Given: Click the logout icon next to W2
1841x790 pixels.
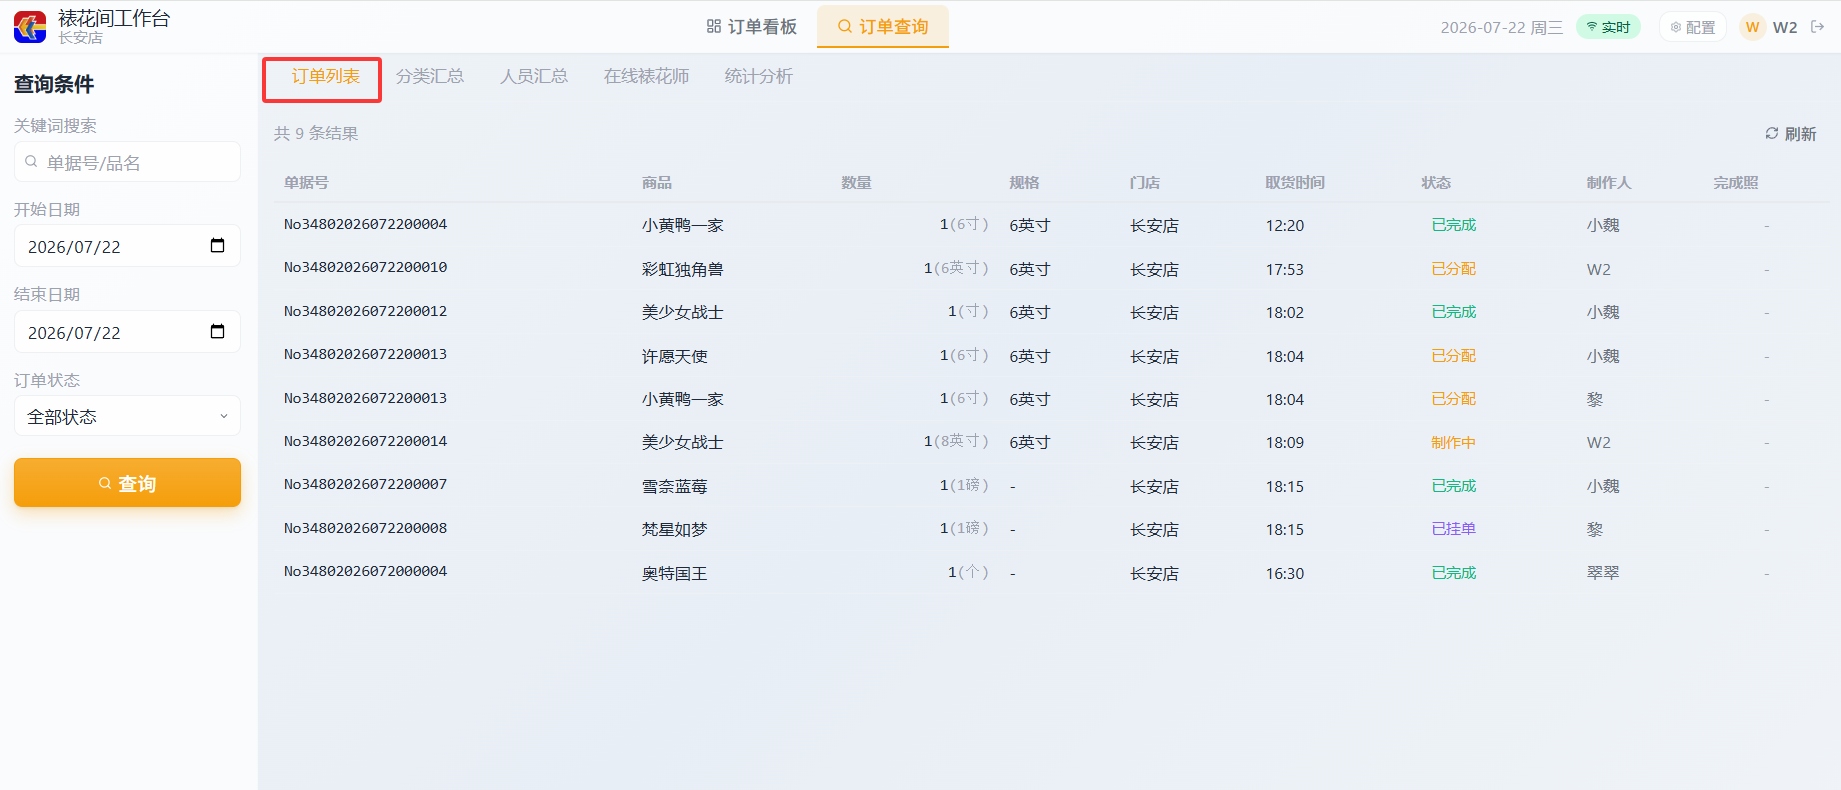Looking at the screenshot, I should 1818,27.
